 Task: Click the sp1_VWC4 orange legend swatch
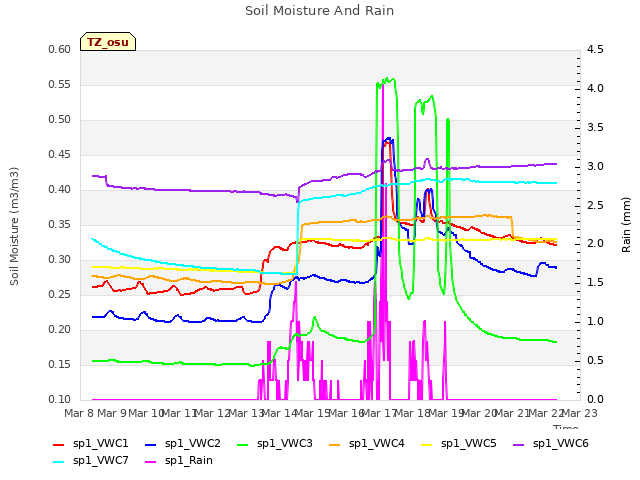click(x=335, y=445)
